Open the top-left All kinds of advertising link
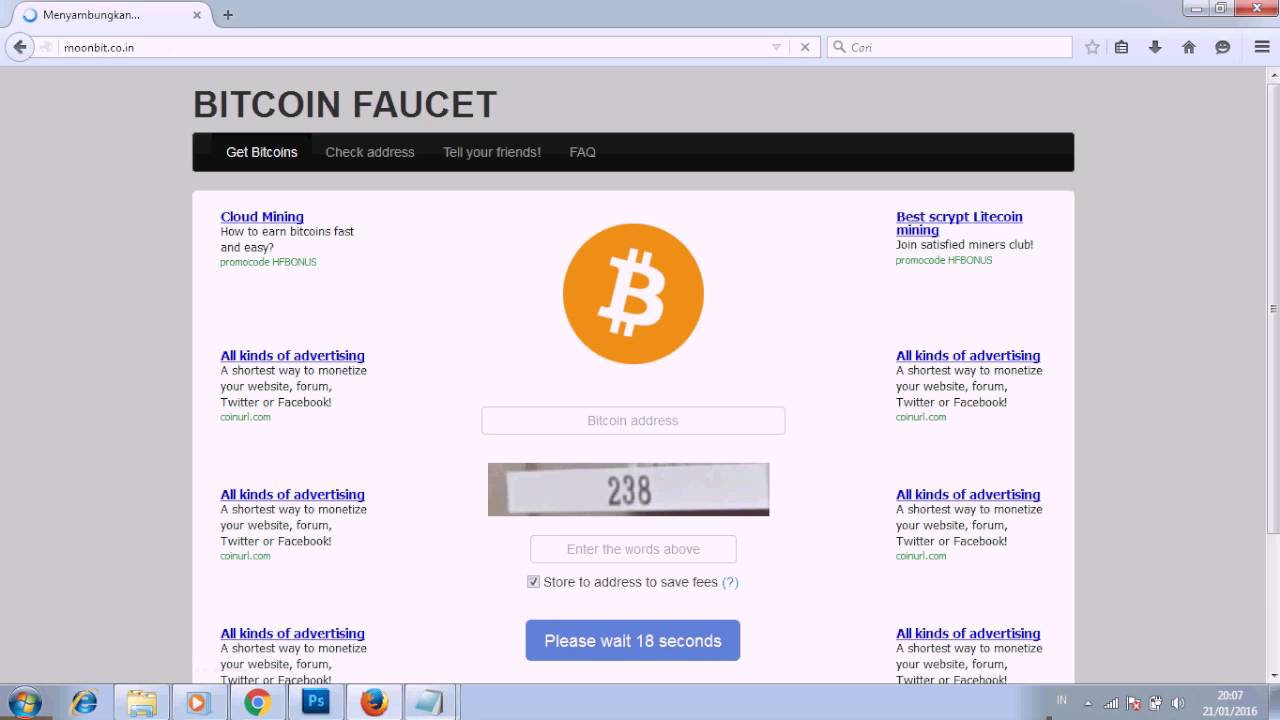Viewport: 1280px width, 720px height. [292, 355]
